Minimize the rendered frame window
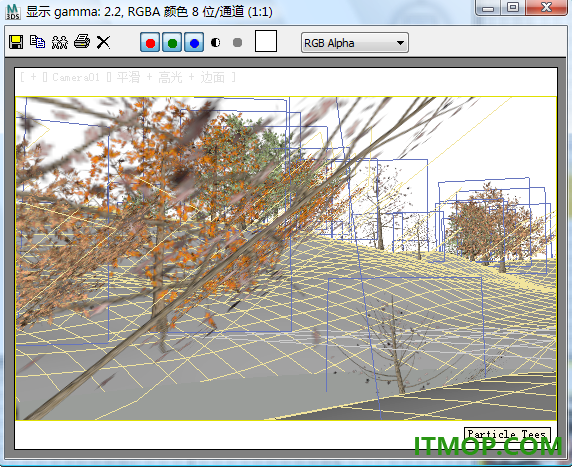The image size is (572, 469). pos(488,8)
